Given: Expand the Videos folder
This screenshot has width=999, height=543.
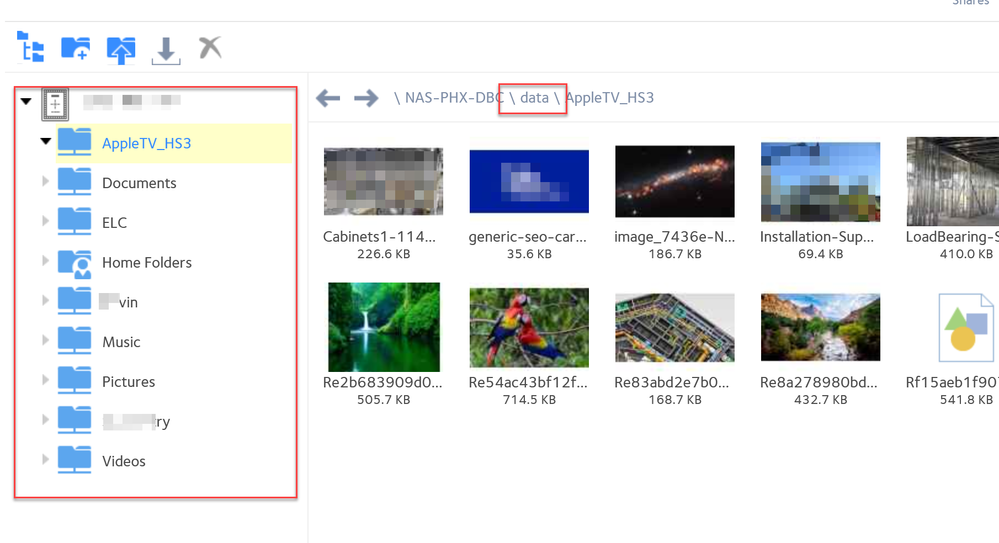Looking at the screenshot, I should [45, 459].
